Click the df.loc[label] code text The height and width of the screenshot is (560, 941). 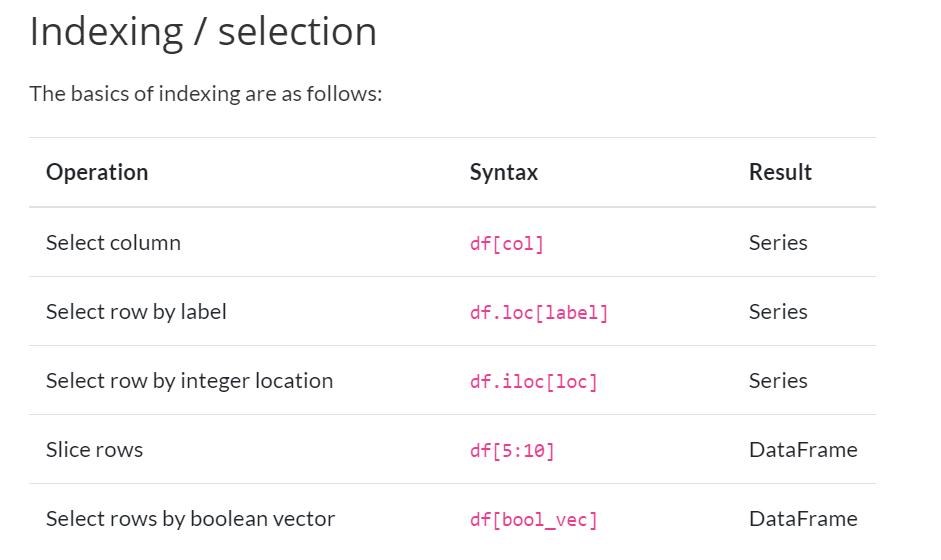tap(539, 312)
